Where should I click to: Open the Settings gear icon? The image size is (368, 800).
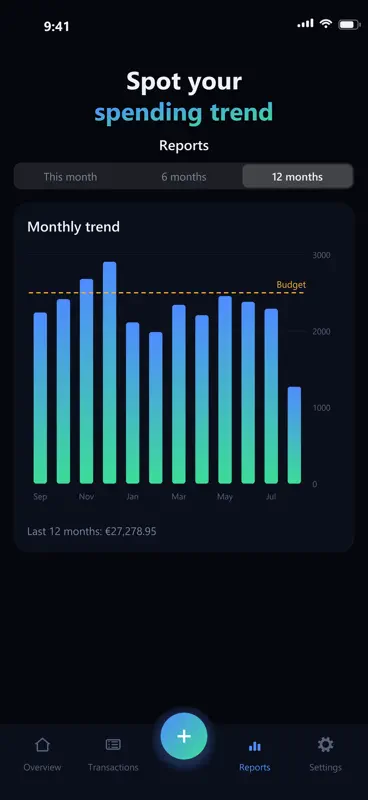(x=325, y=745)
